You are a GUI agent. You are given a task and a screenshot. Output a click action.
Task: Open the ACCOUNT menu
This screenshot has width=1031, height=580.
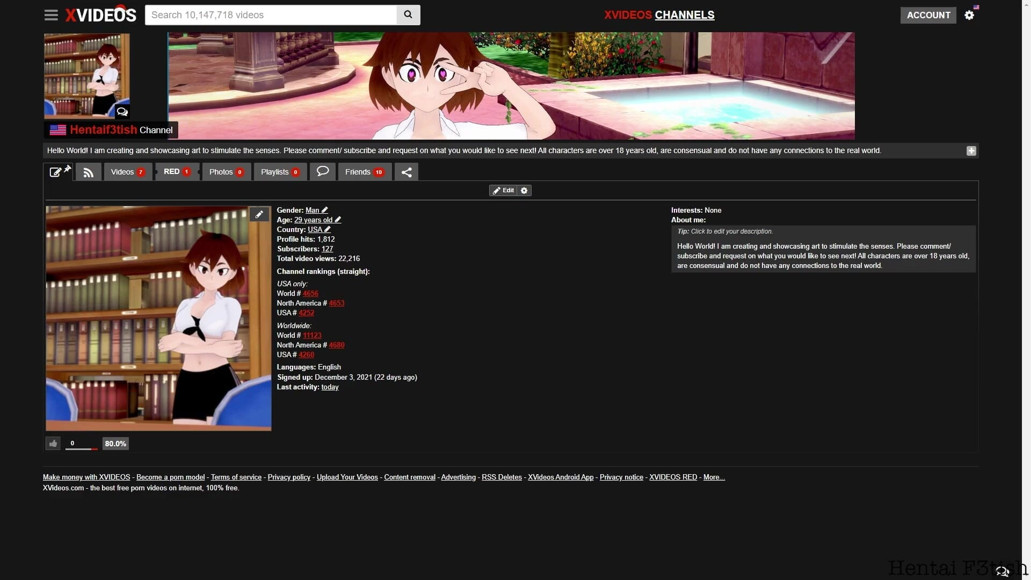click(928, 14)
